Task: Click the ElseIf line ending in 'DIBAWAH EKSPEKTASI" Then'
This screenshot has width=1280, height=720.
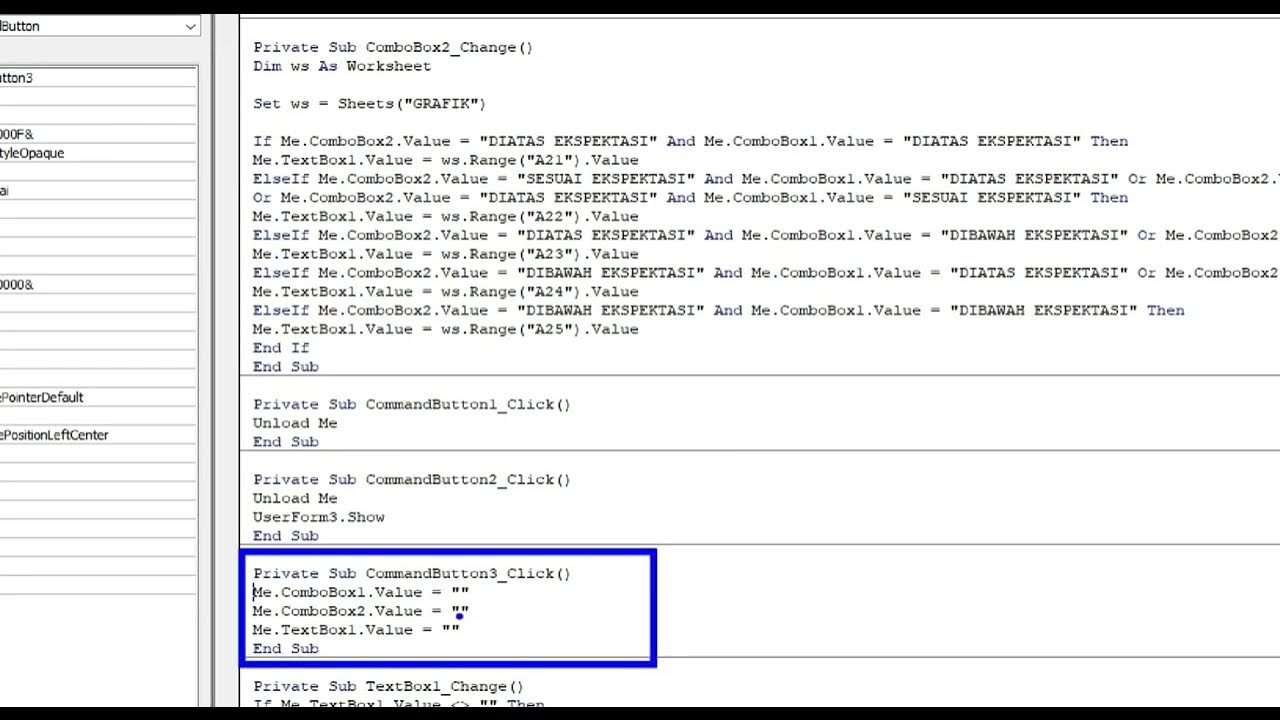Action: pyautogui.click(x=718, y=310)
